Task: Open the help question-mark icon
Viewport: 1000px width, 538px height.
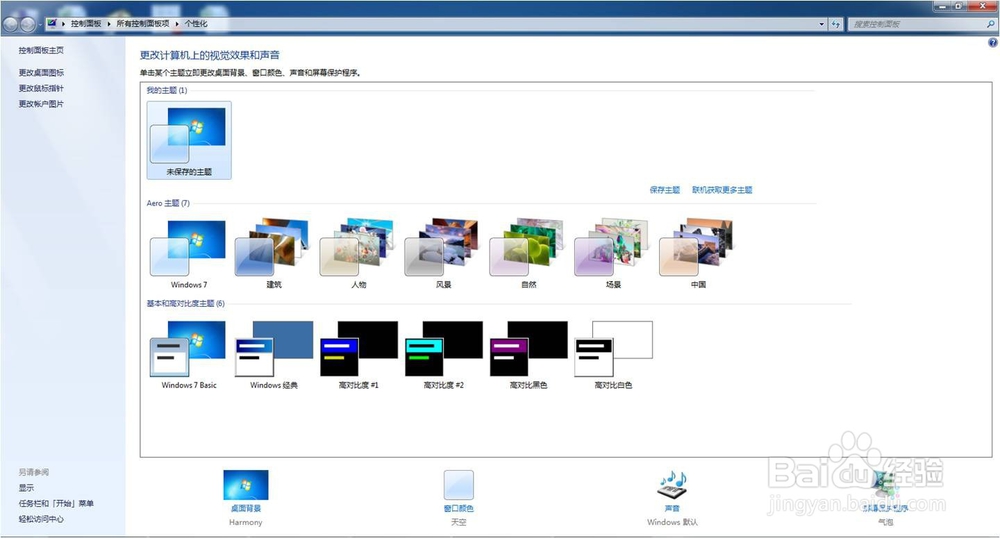Action: [992, 43]
